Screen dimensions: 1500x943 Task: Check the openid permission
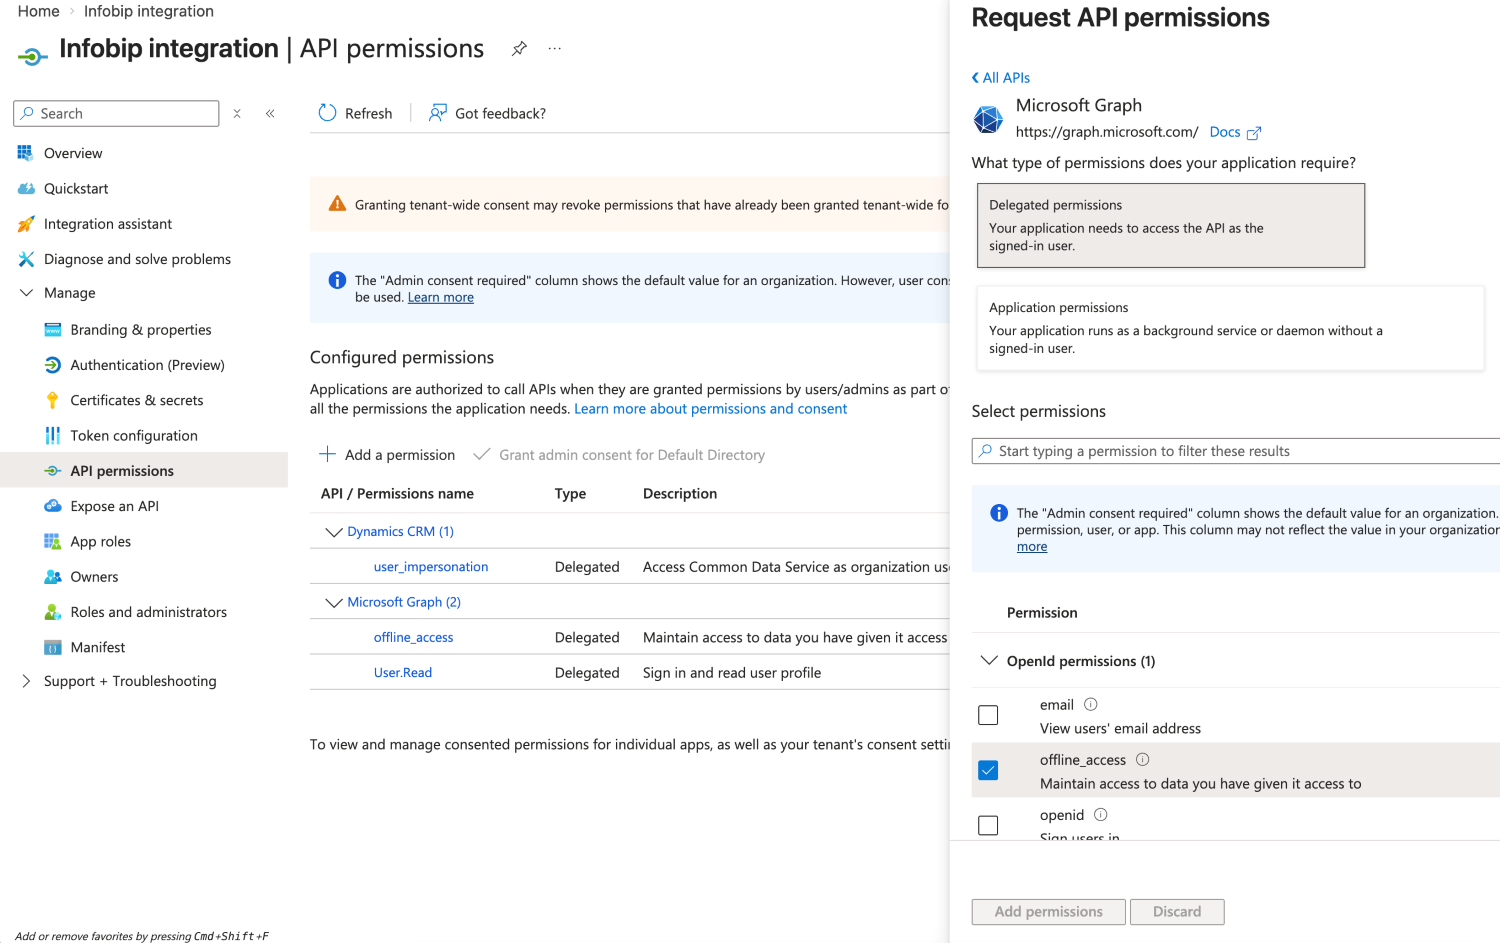tap(988, 825)
